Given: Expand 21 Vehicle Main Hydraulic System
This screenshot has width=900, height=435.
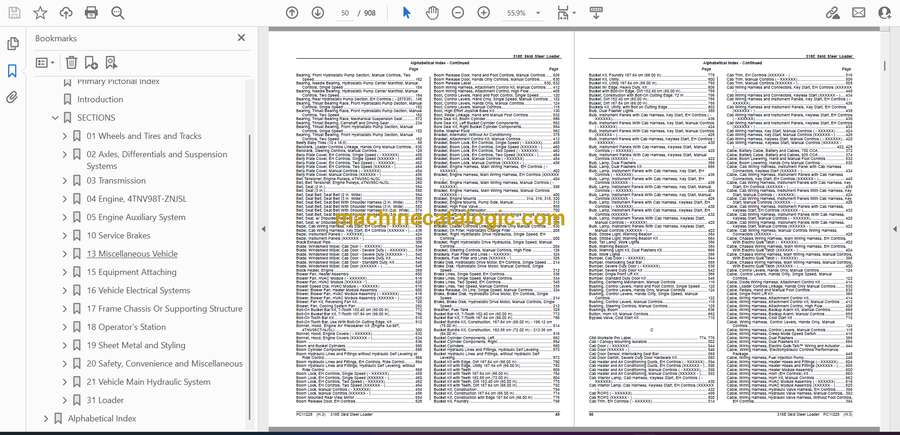Looking at the screenshot, I should pos(64,382).
